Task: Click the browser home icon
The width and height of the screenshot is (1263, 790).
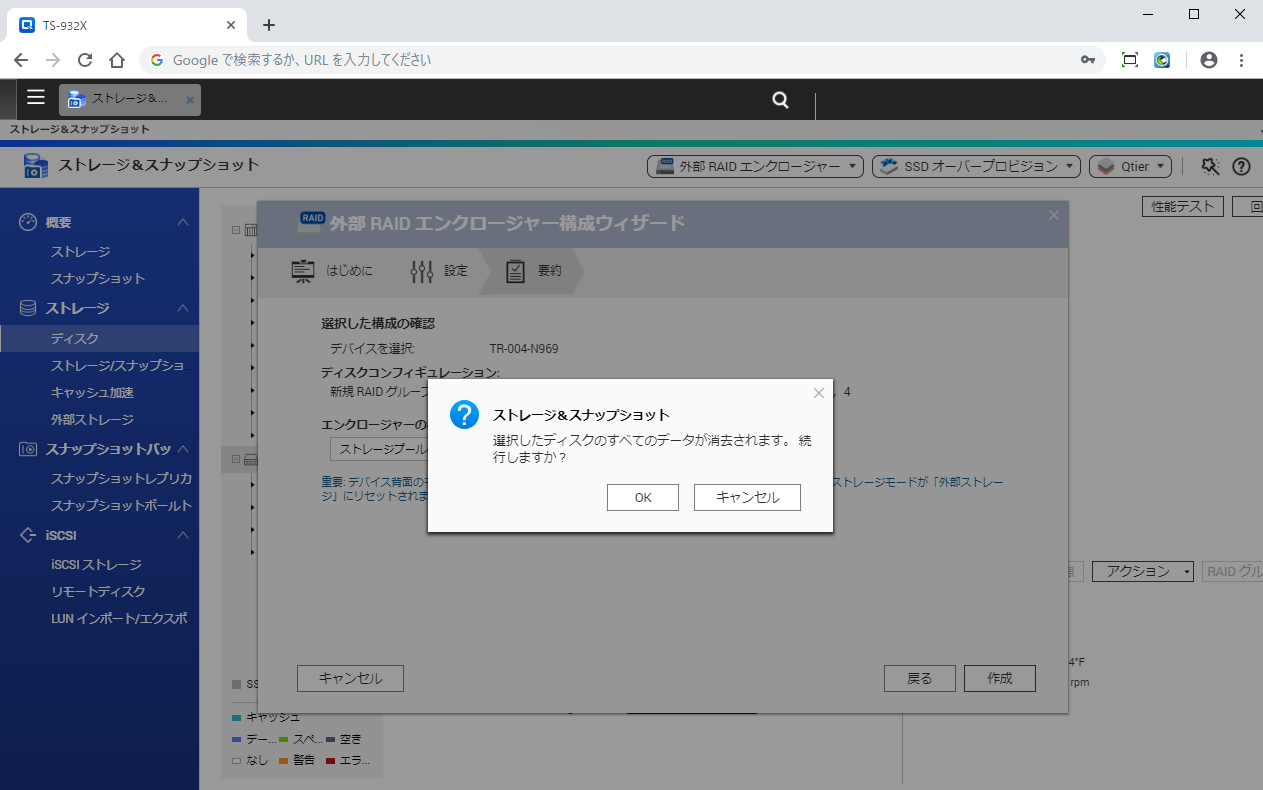Action: click(x=117, y=60)
